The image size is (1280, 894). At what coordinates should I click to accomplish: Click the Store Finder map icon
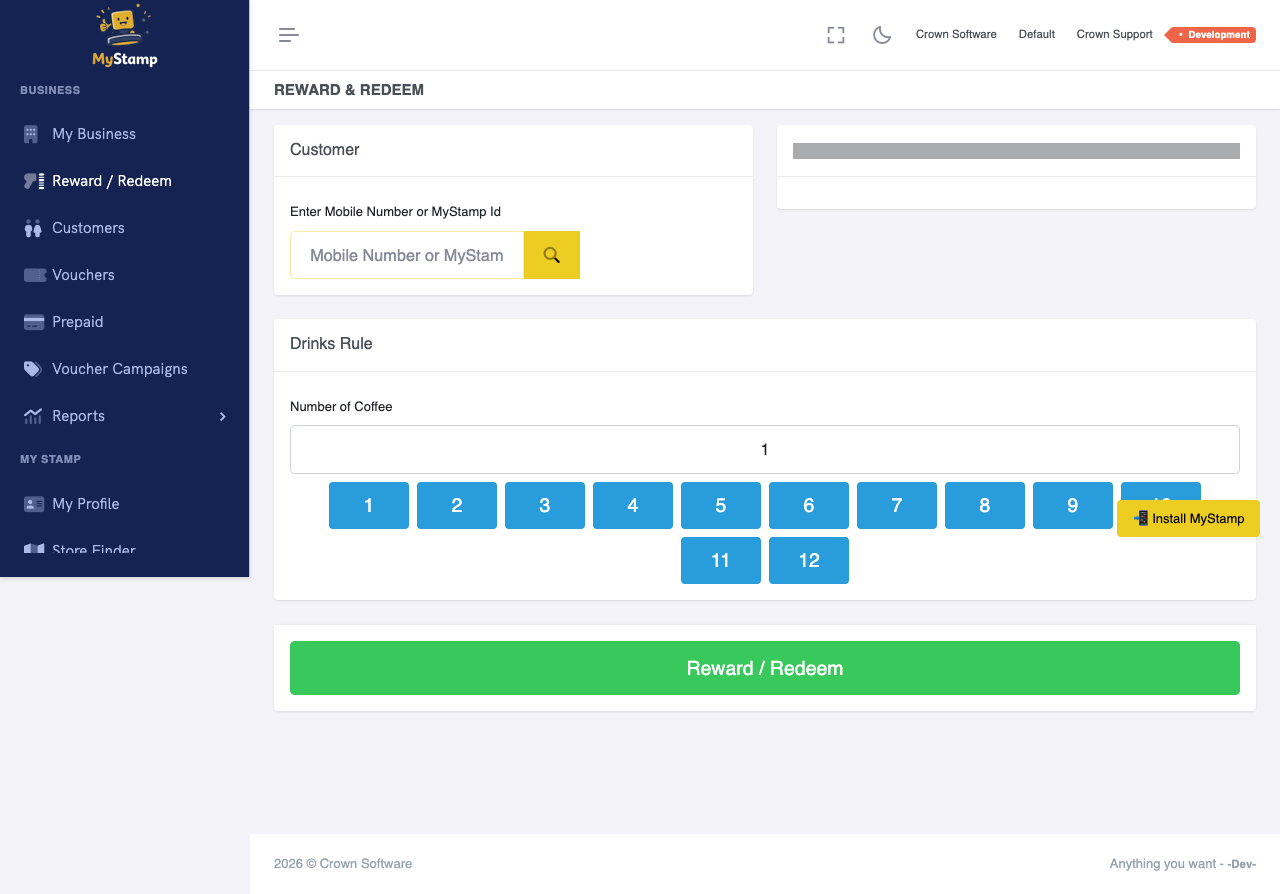point(34,550)
